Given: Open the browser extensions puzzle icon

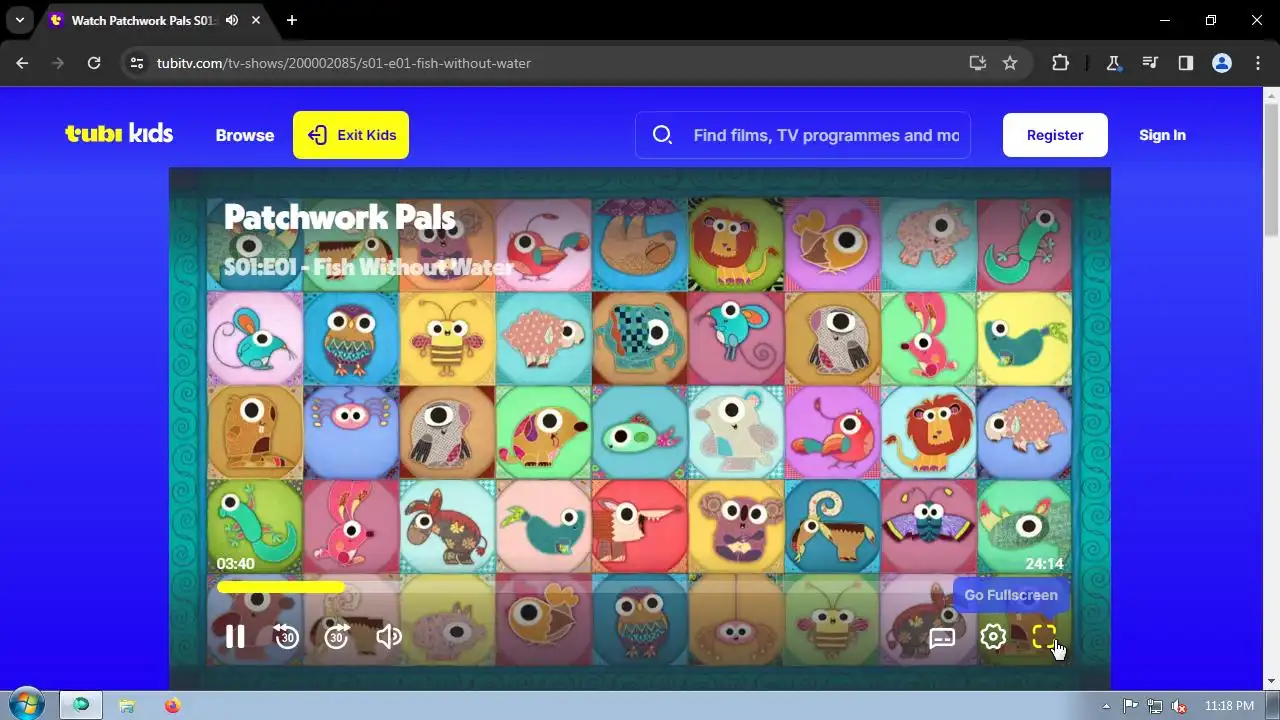Looking at the screenshot, I should coord(1060,63).
